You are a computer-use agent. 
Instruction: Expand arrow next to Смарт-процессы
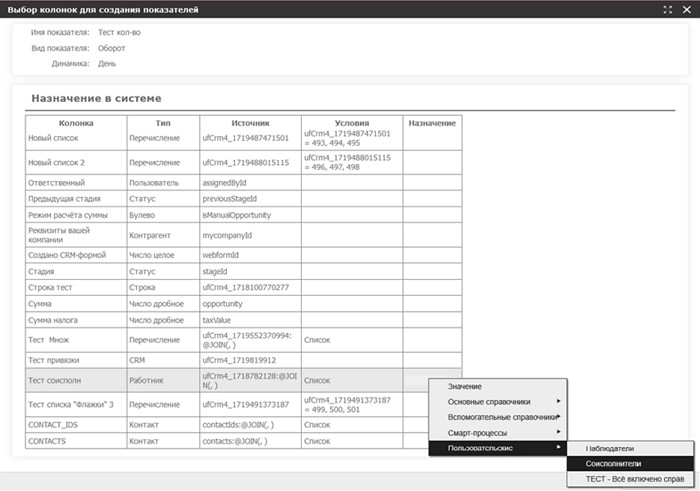point(558,432)
